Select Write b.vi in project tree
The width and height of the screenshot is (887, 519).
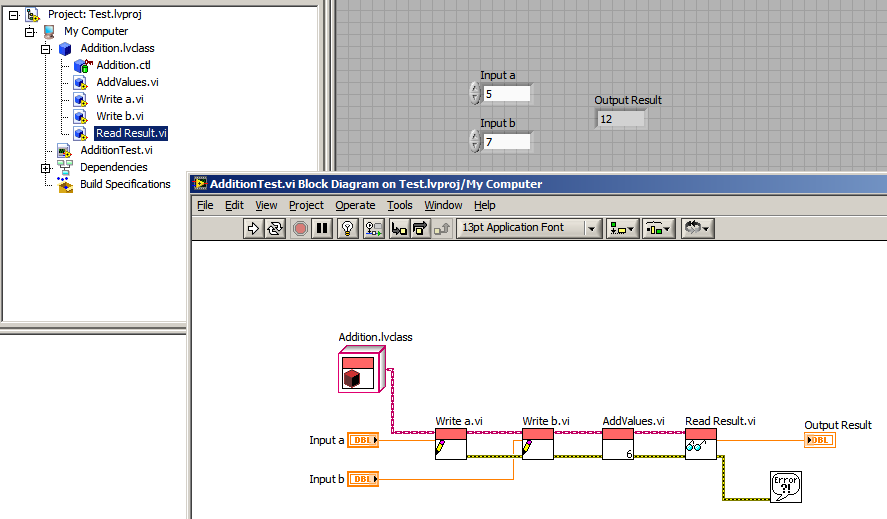coord(120,116)
